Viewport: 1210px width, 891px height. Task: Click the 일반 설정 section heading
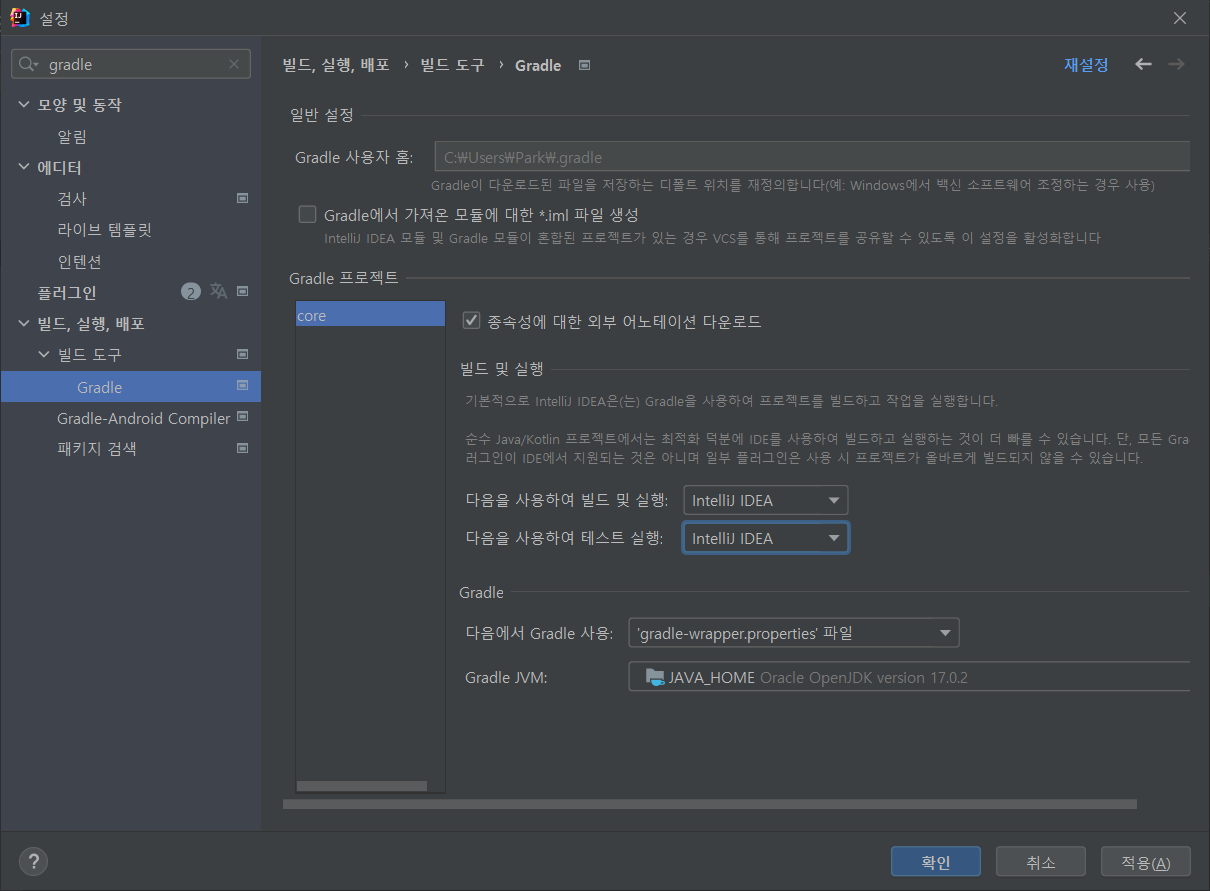(321, 115)
